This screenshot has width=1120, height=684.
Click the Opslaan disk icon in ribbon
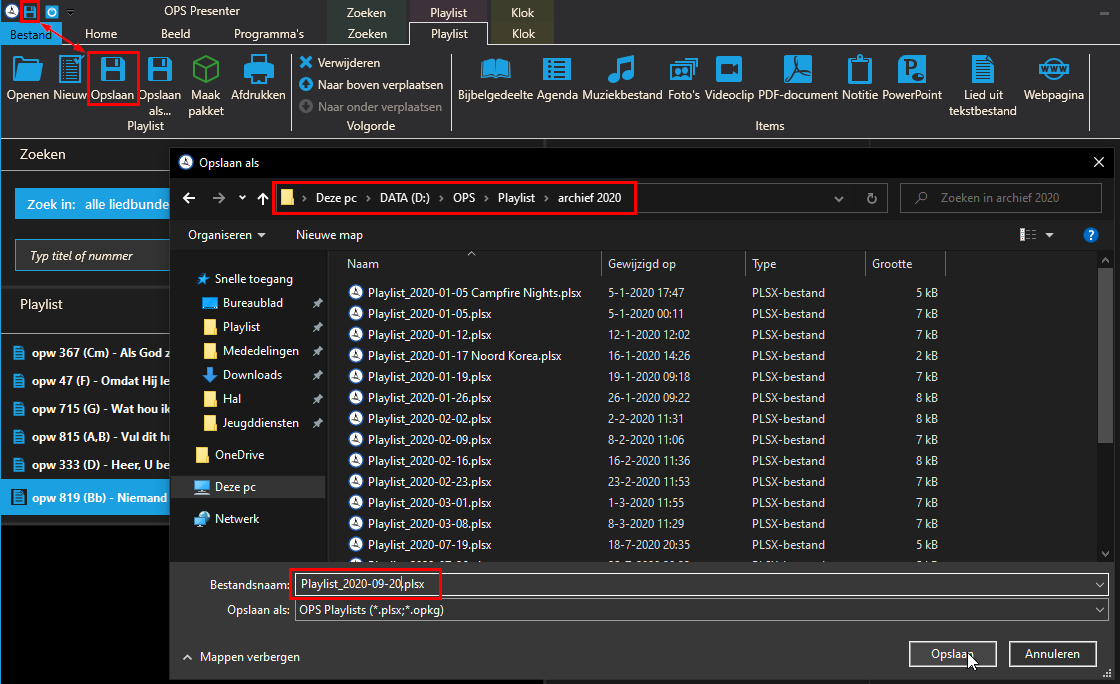tap(113, 70)
